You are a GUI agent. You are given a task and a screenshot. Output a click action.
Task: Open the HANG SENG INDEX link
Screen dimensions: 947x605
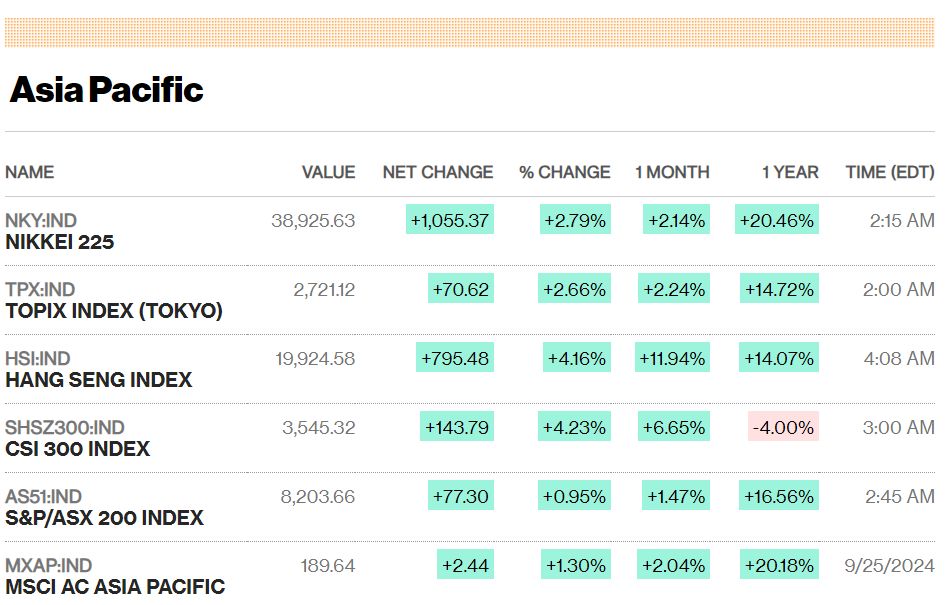[x=98, y=380]
